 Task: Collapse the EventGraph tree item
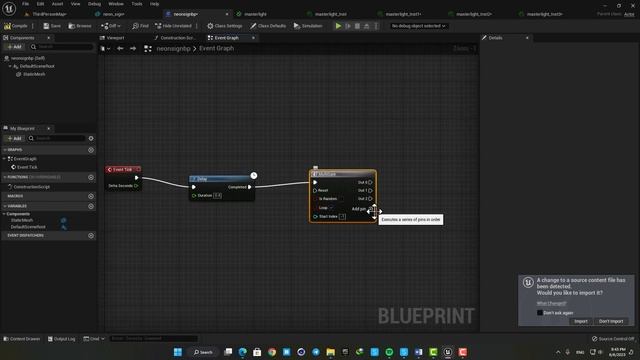(4, 158)
